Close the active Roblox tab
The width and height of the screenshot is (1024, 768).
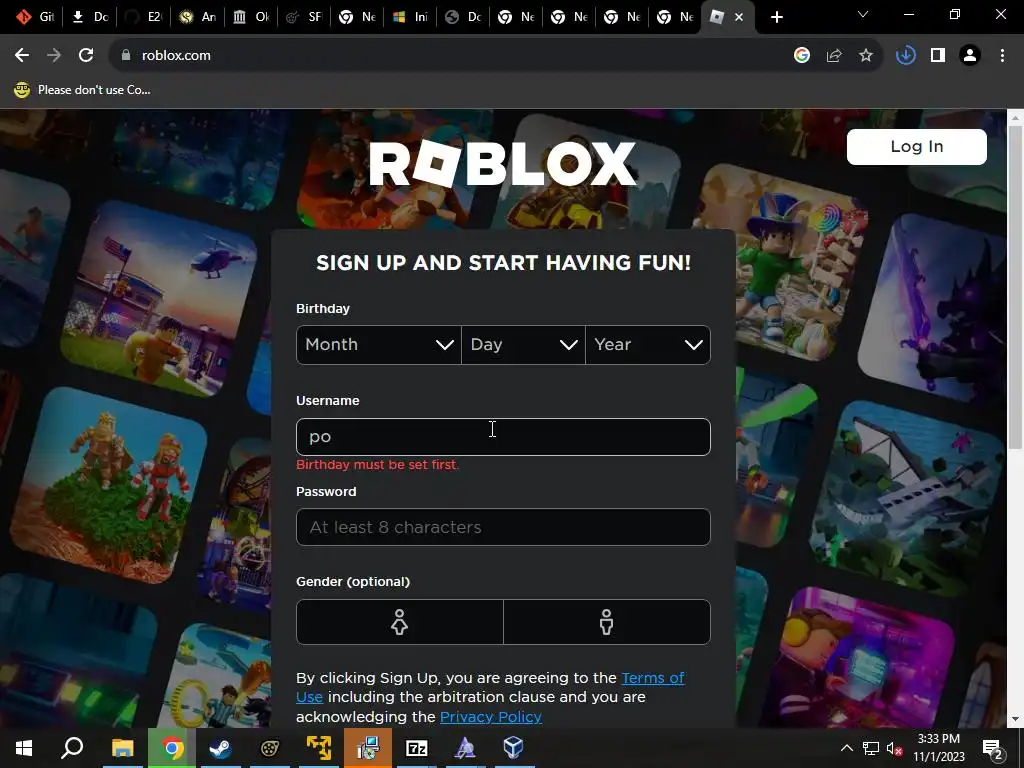[739, 17]
